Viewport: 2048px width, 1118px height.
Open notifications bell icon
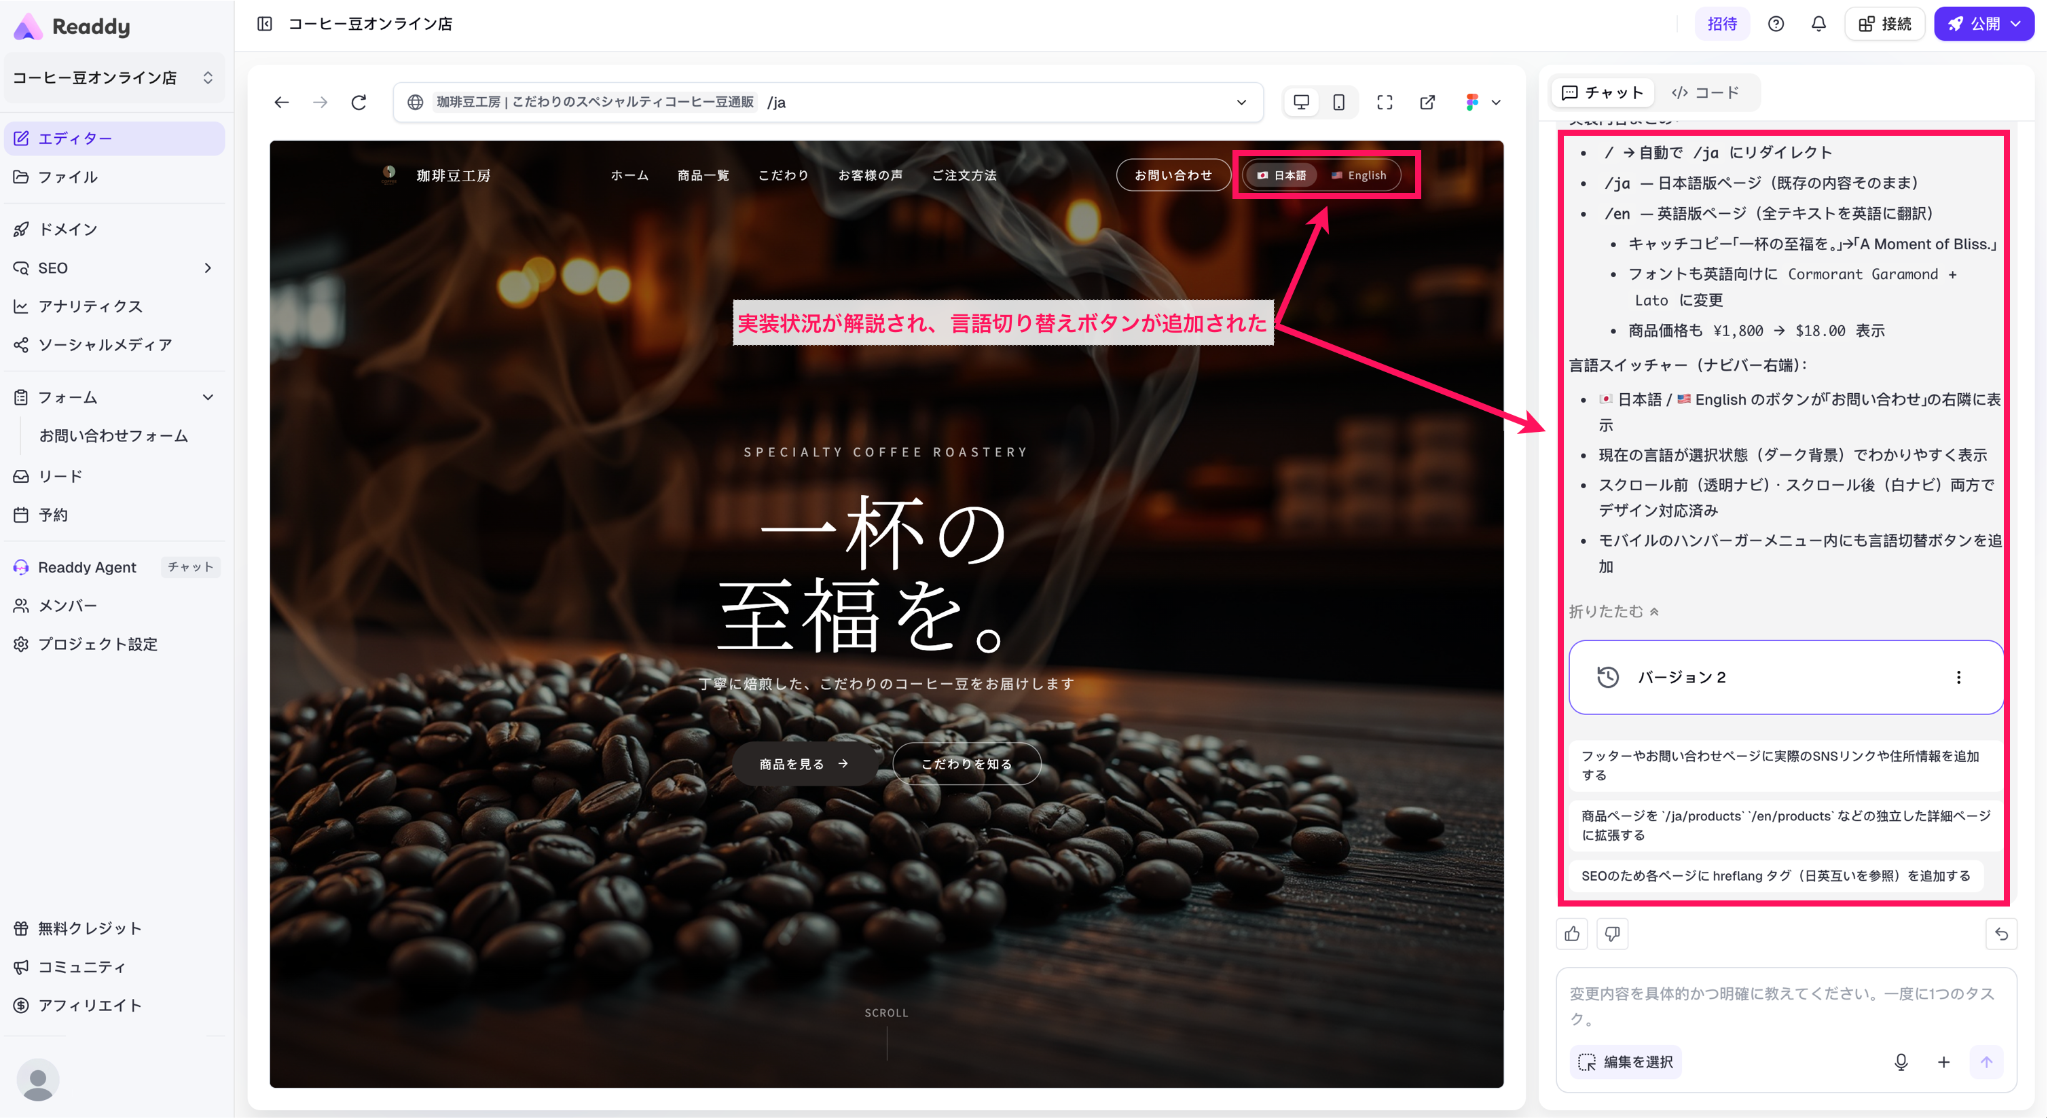click(x=1818, y=24)
